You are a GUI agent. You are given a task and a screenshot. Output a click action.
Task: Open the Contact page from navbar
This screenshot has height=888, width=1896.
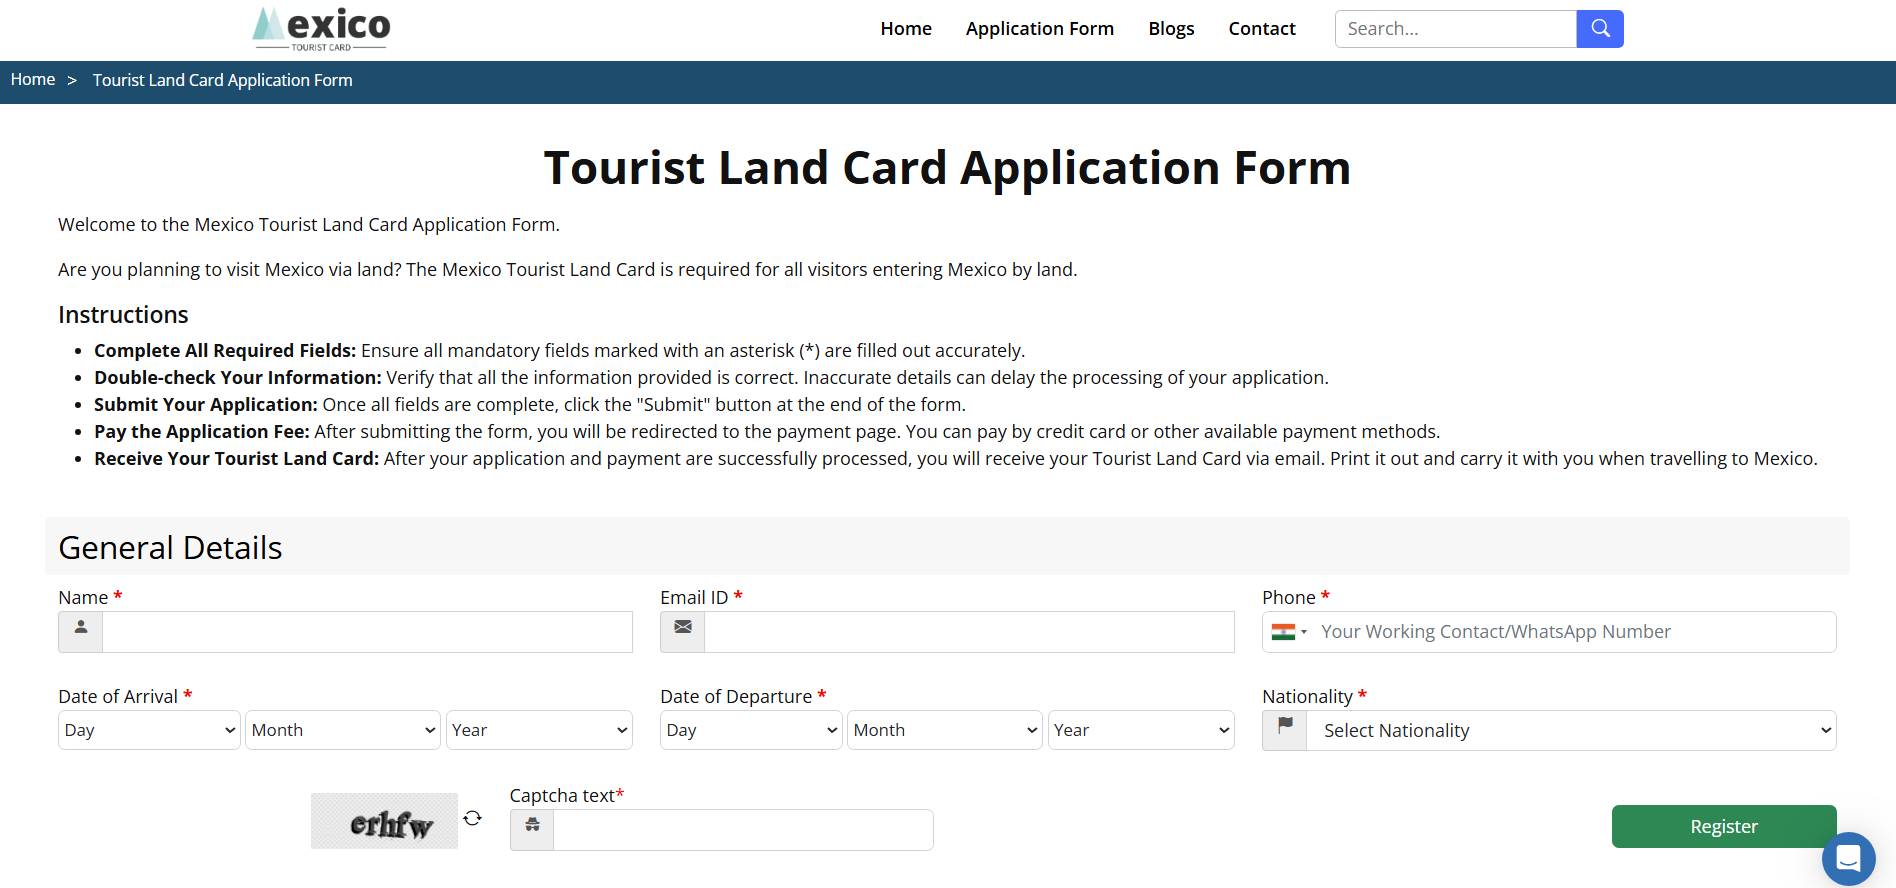point(1261,29)
